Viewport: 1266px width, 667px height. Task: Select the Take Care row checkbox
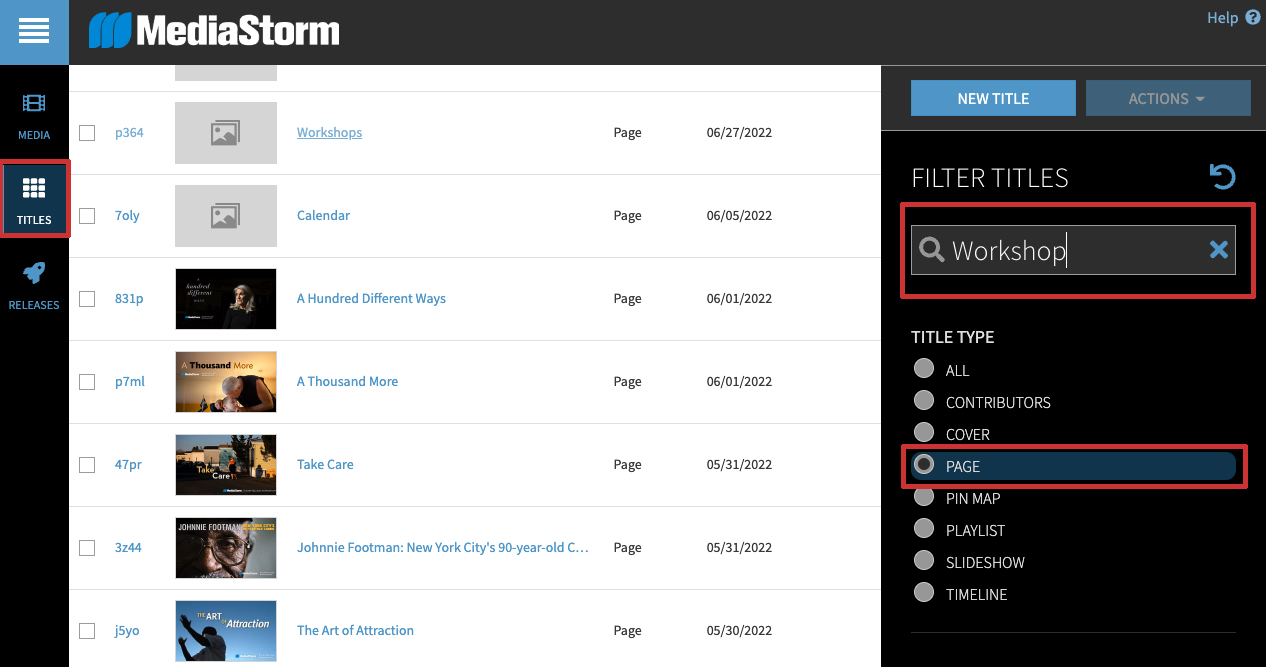point(87,465)
